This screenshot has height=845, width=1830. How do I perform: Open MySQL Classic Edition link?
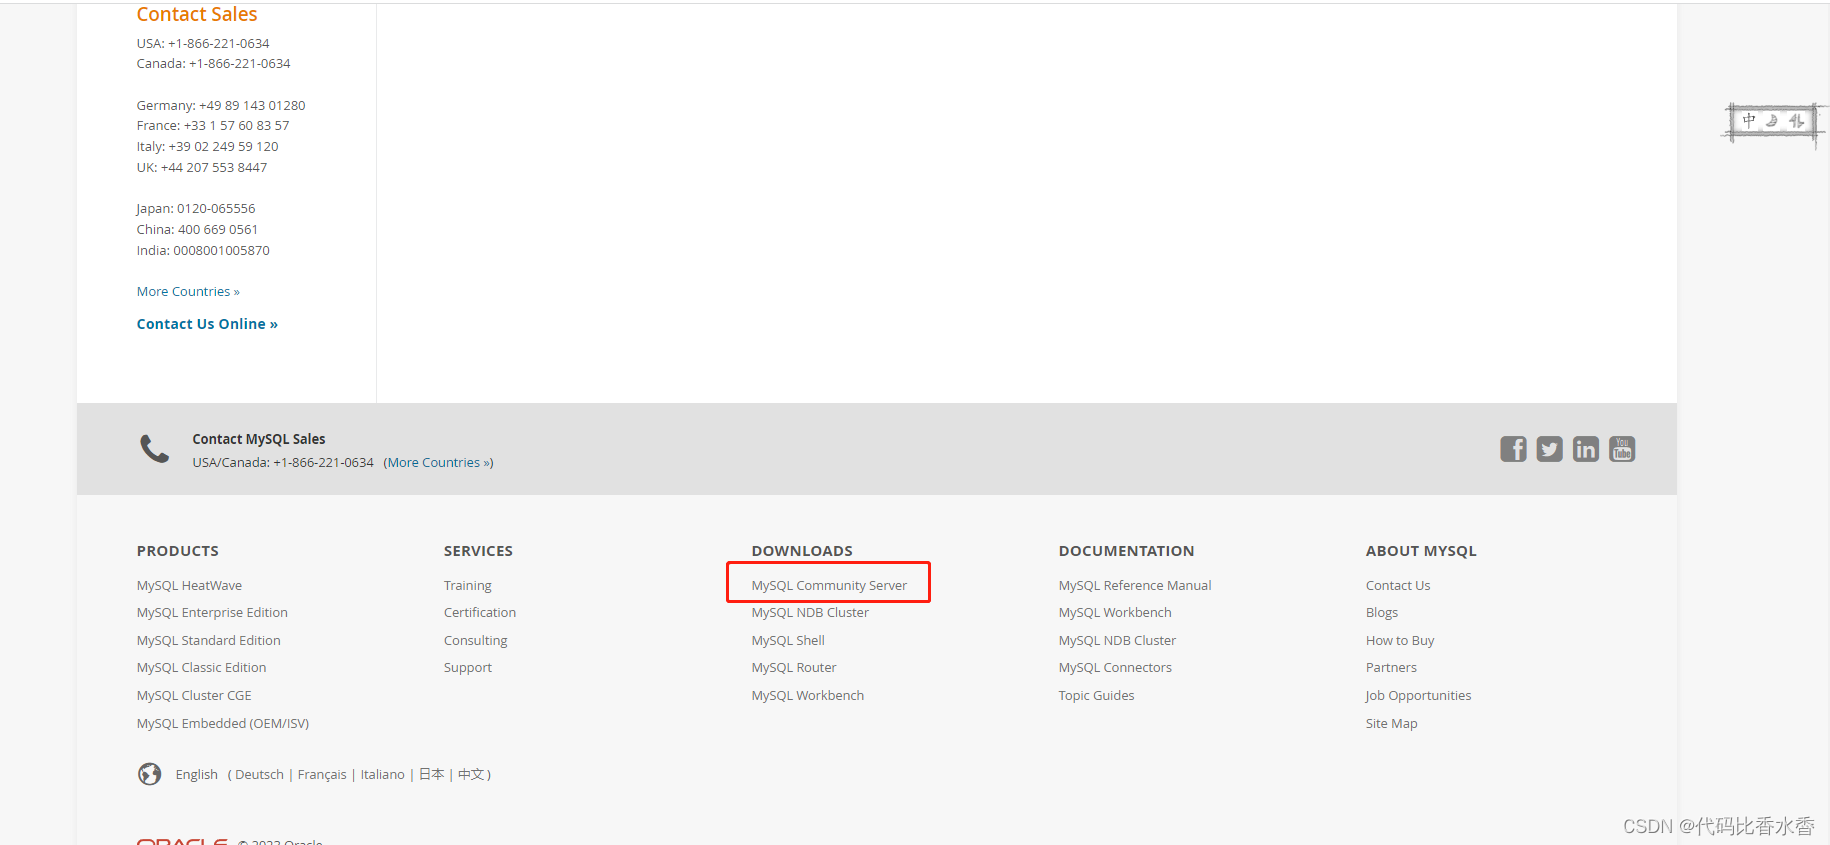click(x=202, y=668)
